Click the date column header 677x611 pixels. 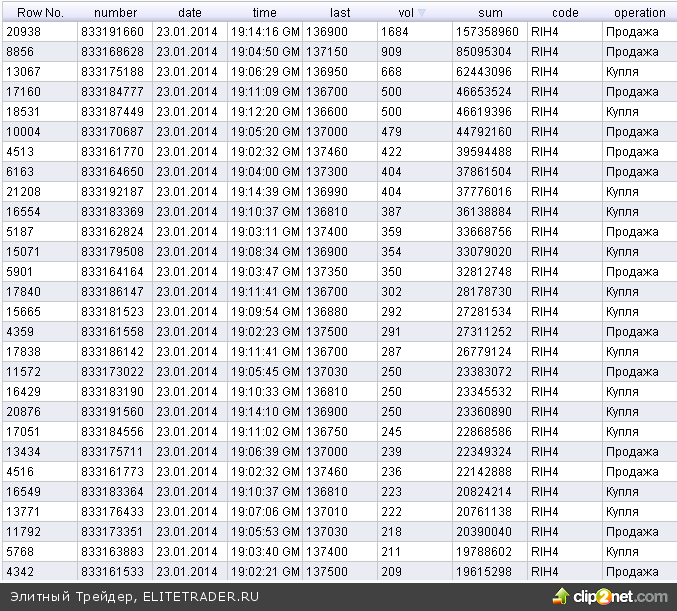point(189,13)
